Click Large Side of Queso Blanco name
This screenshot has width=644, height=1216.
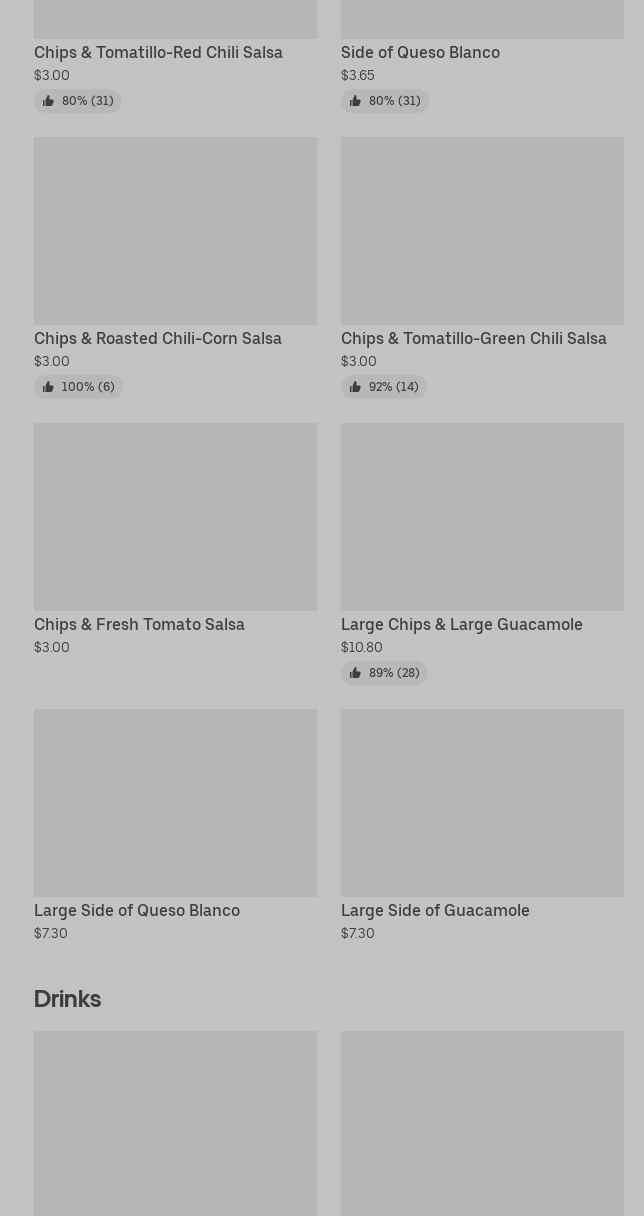(x=137, y=910)
